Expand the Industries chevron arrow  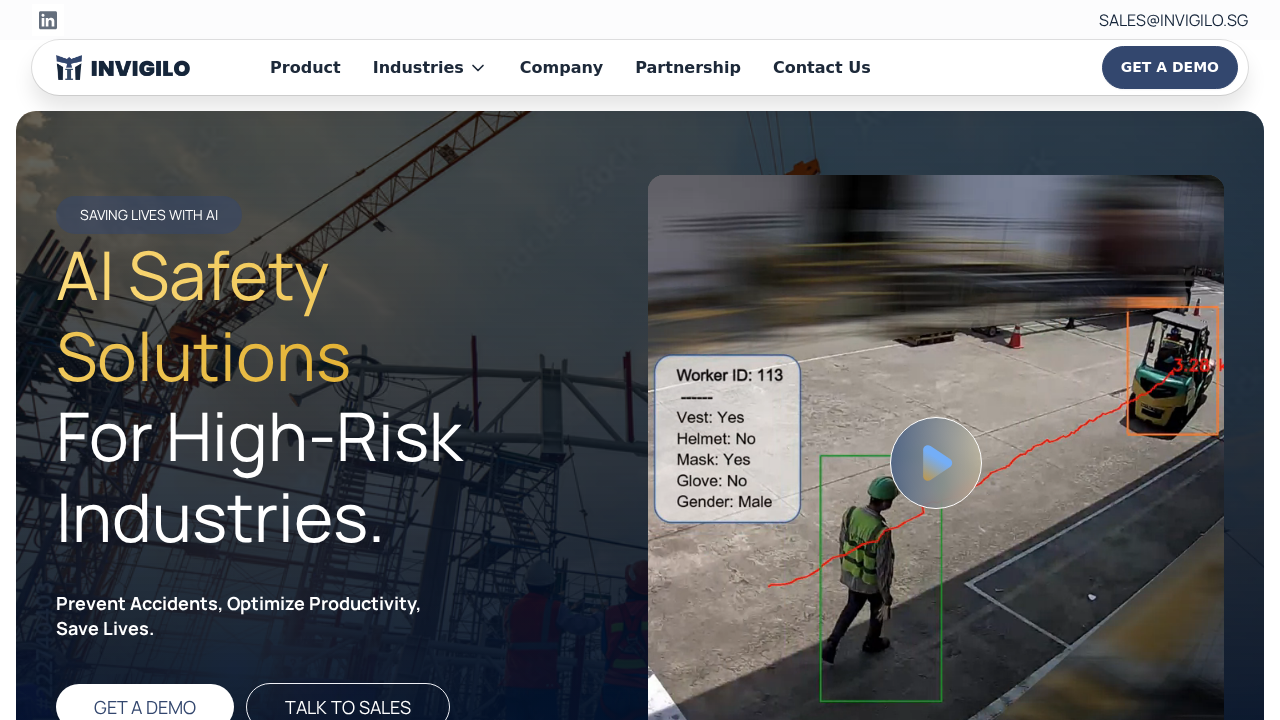pyautogui.click(x=478, y=68)
